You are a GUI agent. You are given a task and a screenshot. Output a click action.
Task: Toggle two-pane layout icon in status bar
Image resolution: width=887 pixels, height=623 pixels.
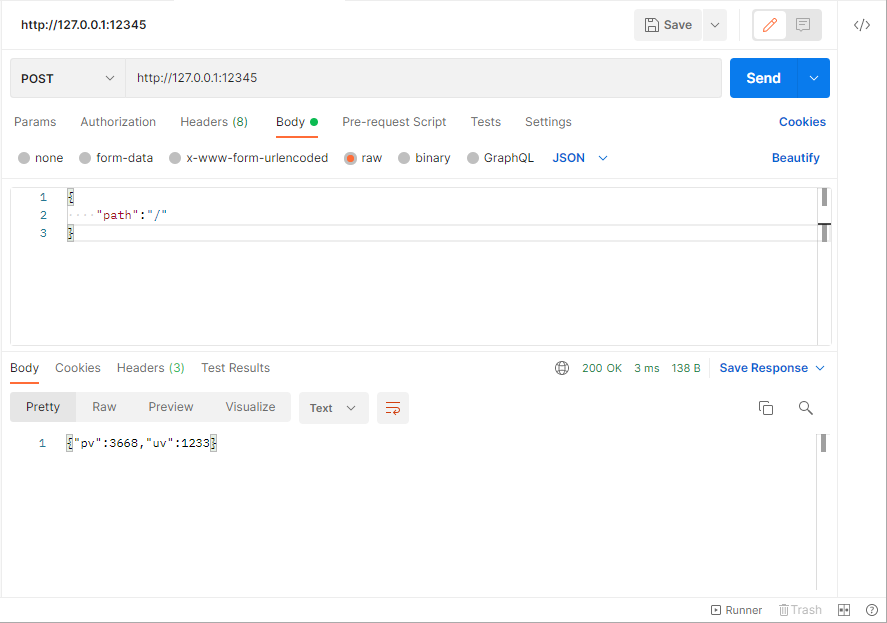pyautogui.click(x=844, y=610)
